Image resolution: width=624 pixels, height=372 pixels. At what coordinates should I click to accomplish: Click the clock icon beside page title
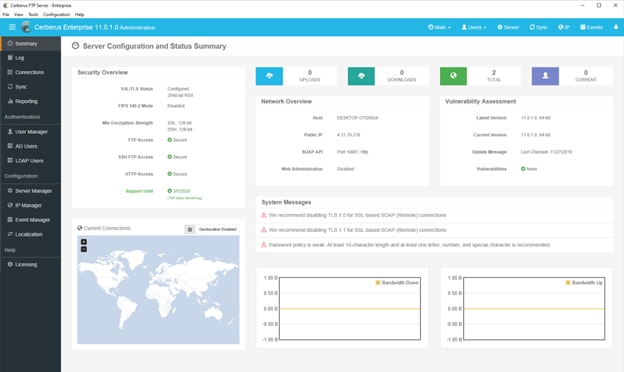(x=75, y=46)
